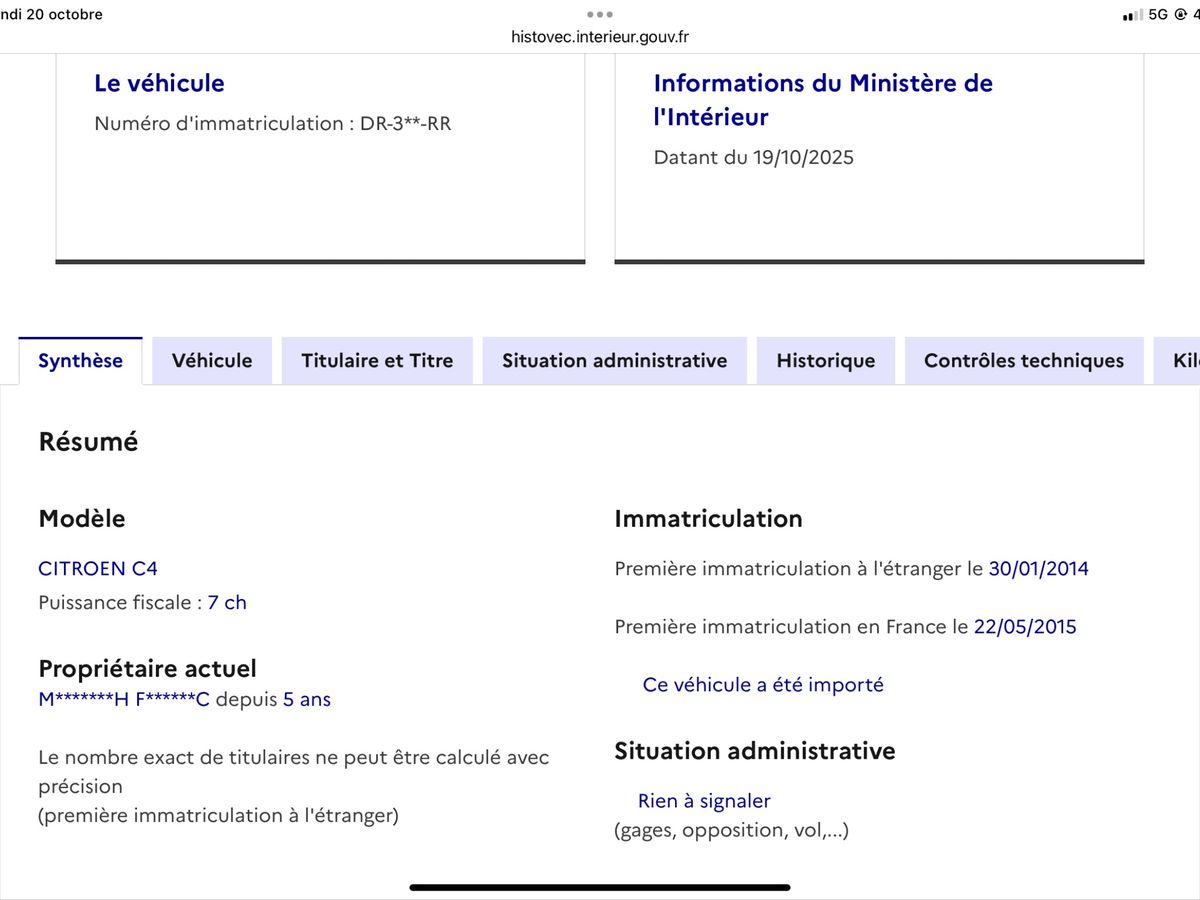Open the Titulaire et Titre tab
The image size is (1200, 900).
pos(377,360)
